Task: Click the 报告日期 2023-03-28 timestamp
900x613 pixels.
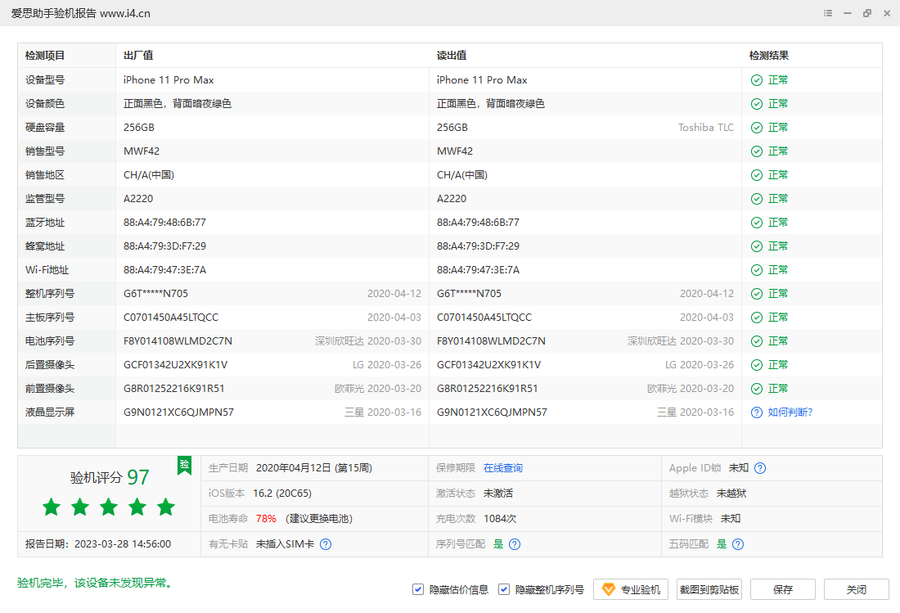Action: (98, 544)
